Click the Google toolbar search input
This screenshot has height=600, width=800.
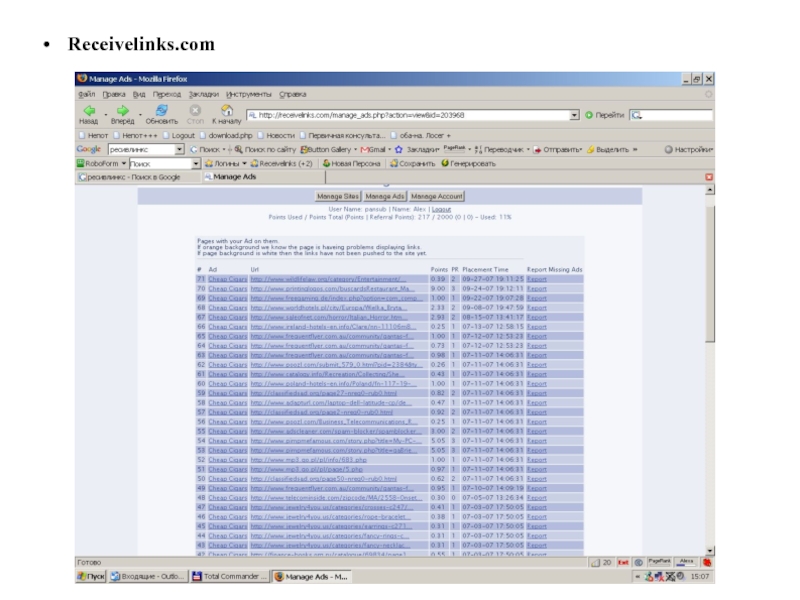tap(142, 149)
